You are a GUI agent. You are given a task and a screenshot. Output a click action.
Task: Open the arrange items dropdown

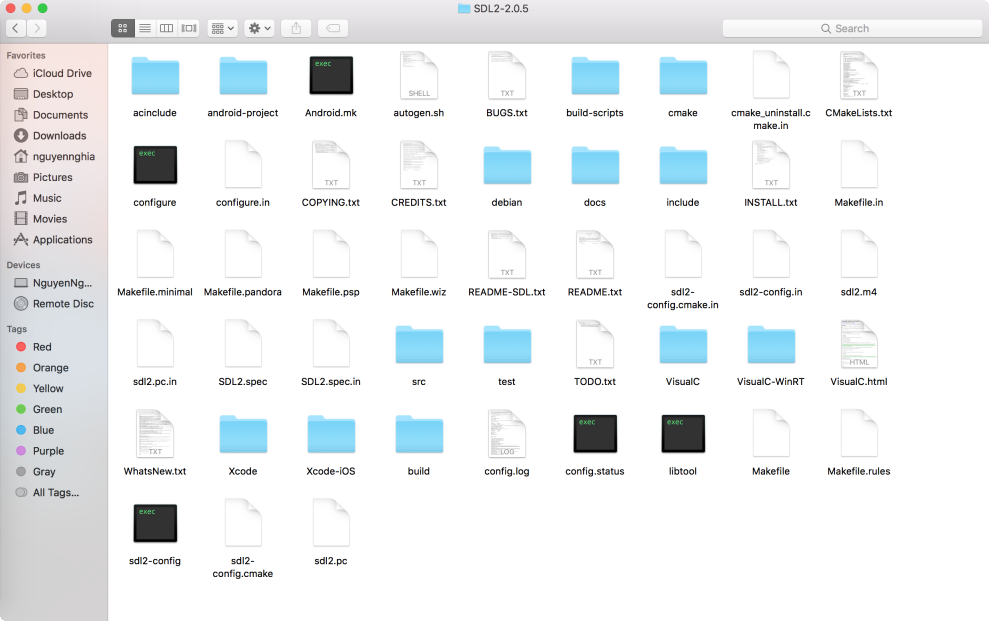(222, 28)
